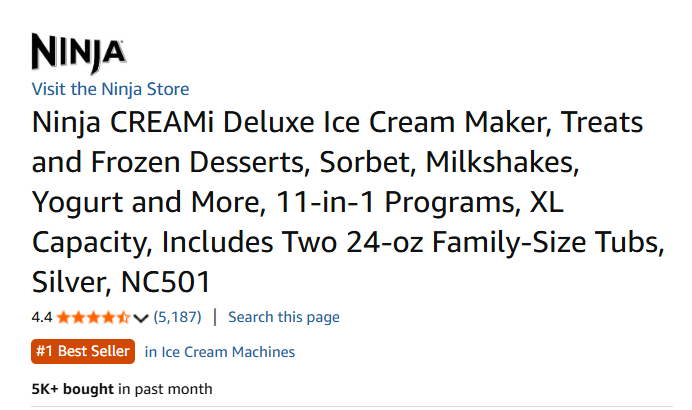The height and width of the screenshot is (410, 692).
Task: Click the 4.4 rating number
Action: click(x=42, y=318)
